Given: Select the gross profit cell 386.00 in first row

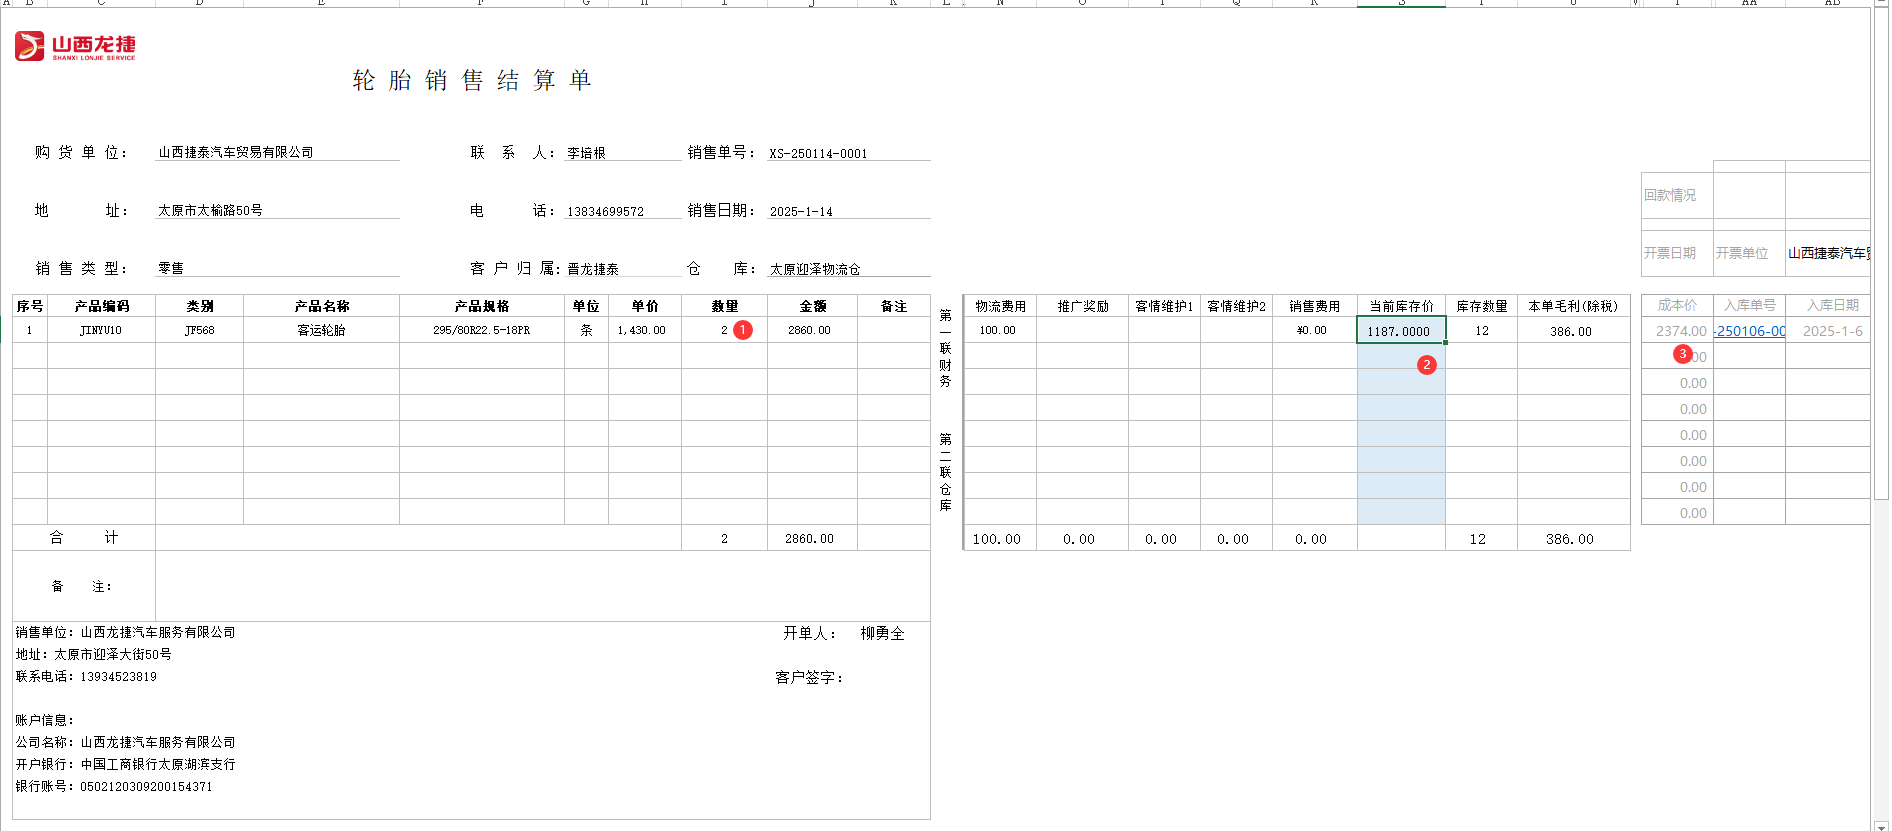Looking at the screenshot, I should pos(1572,331).
